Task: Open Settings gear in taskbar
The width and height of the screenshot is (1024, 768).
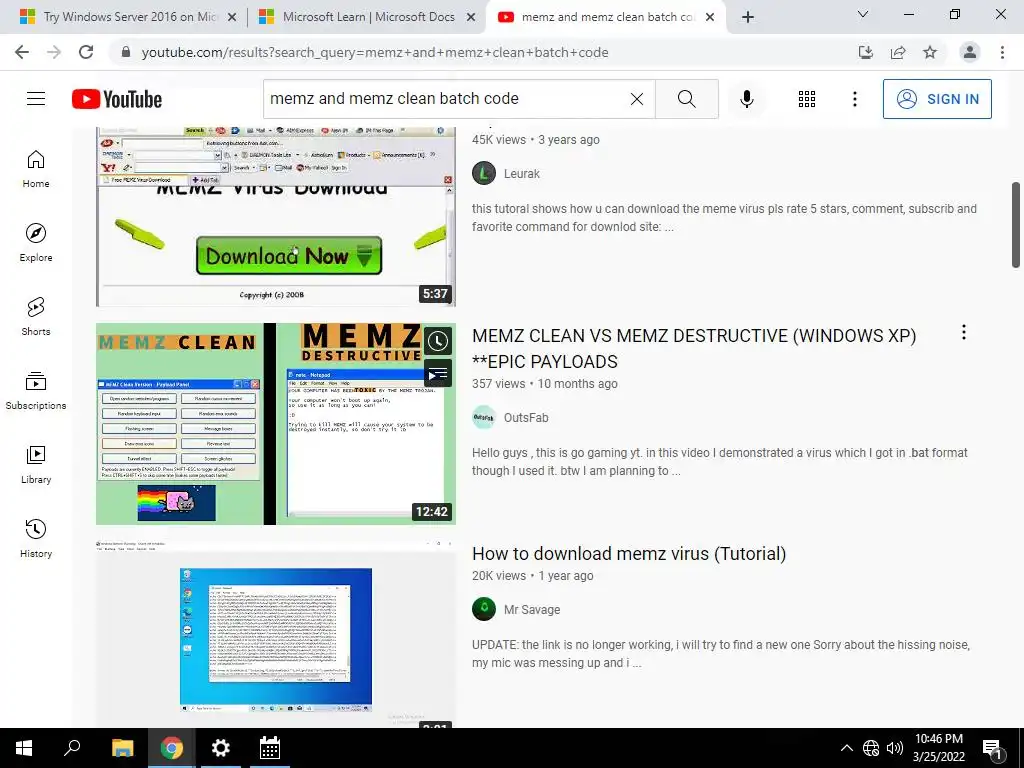Action: 221,748
